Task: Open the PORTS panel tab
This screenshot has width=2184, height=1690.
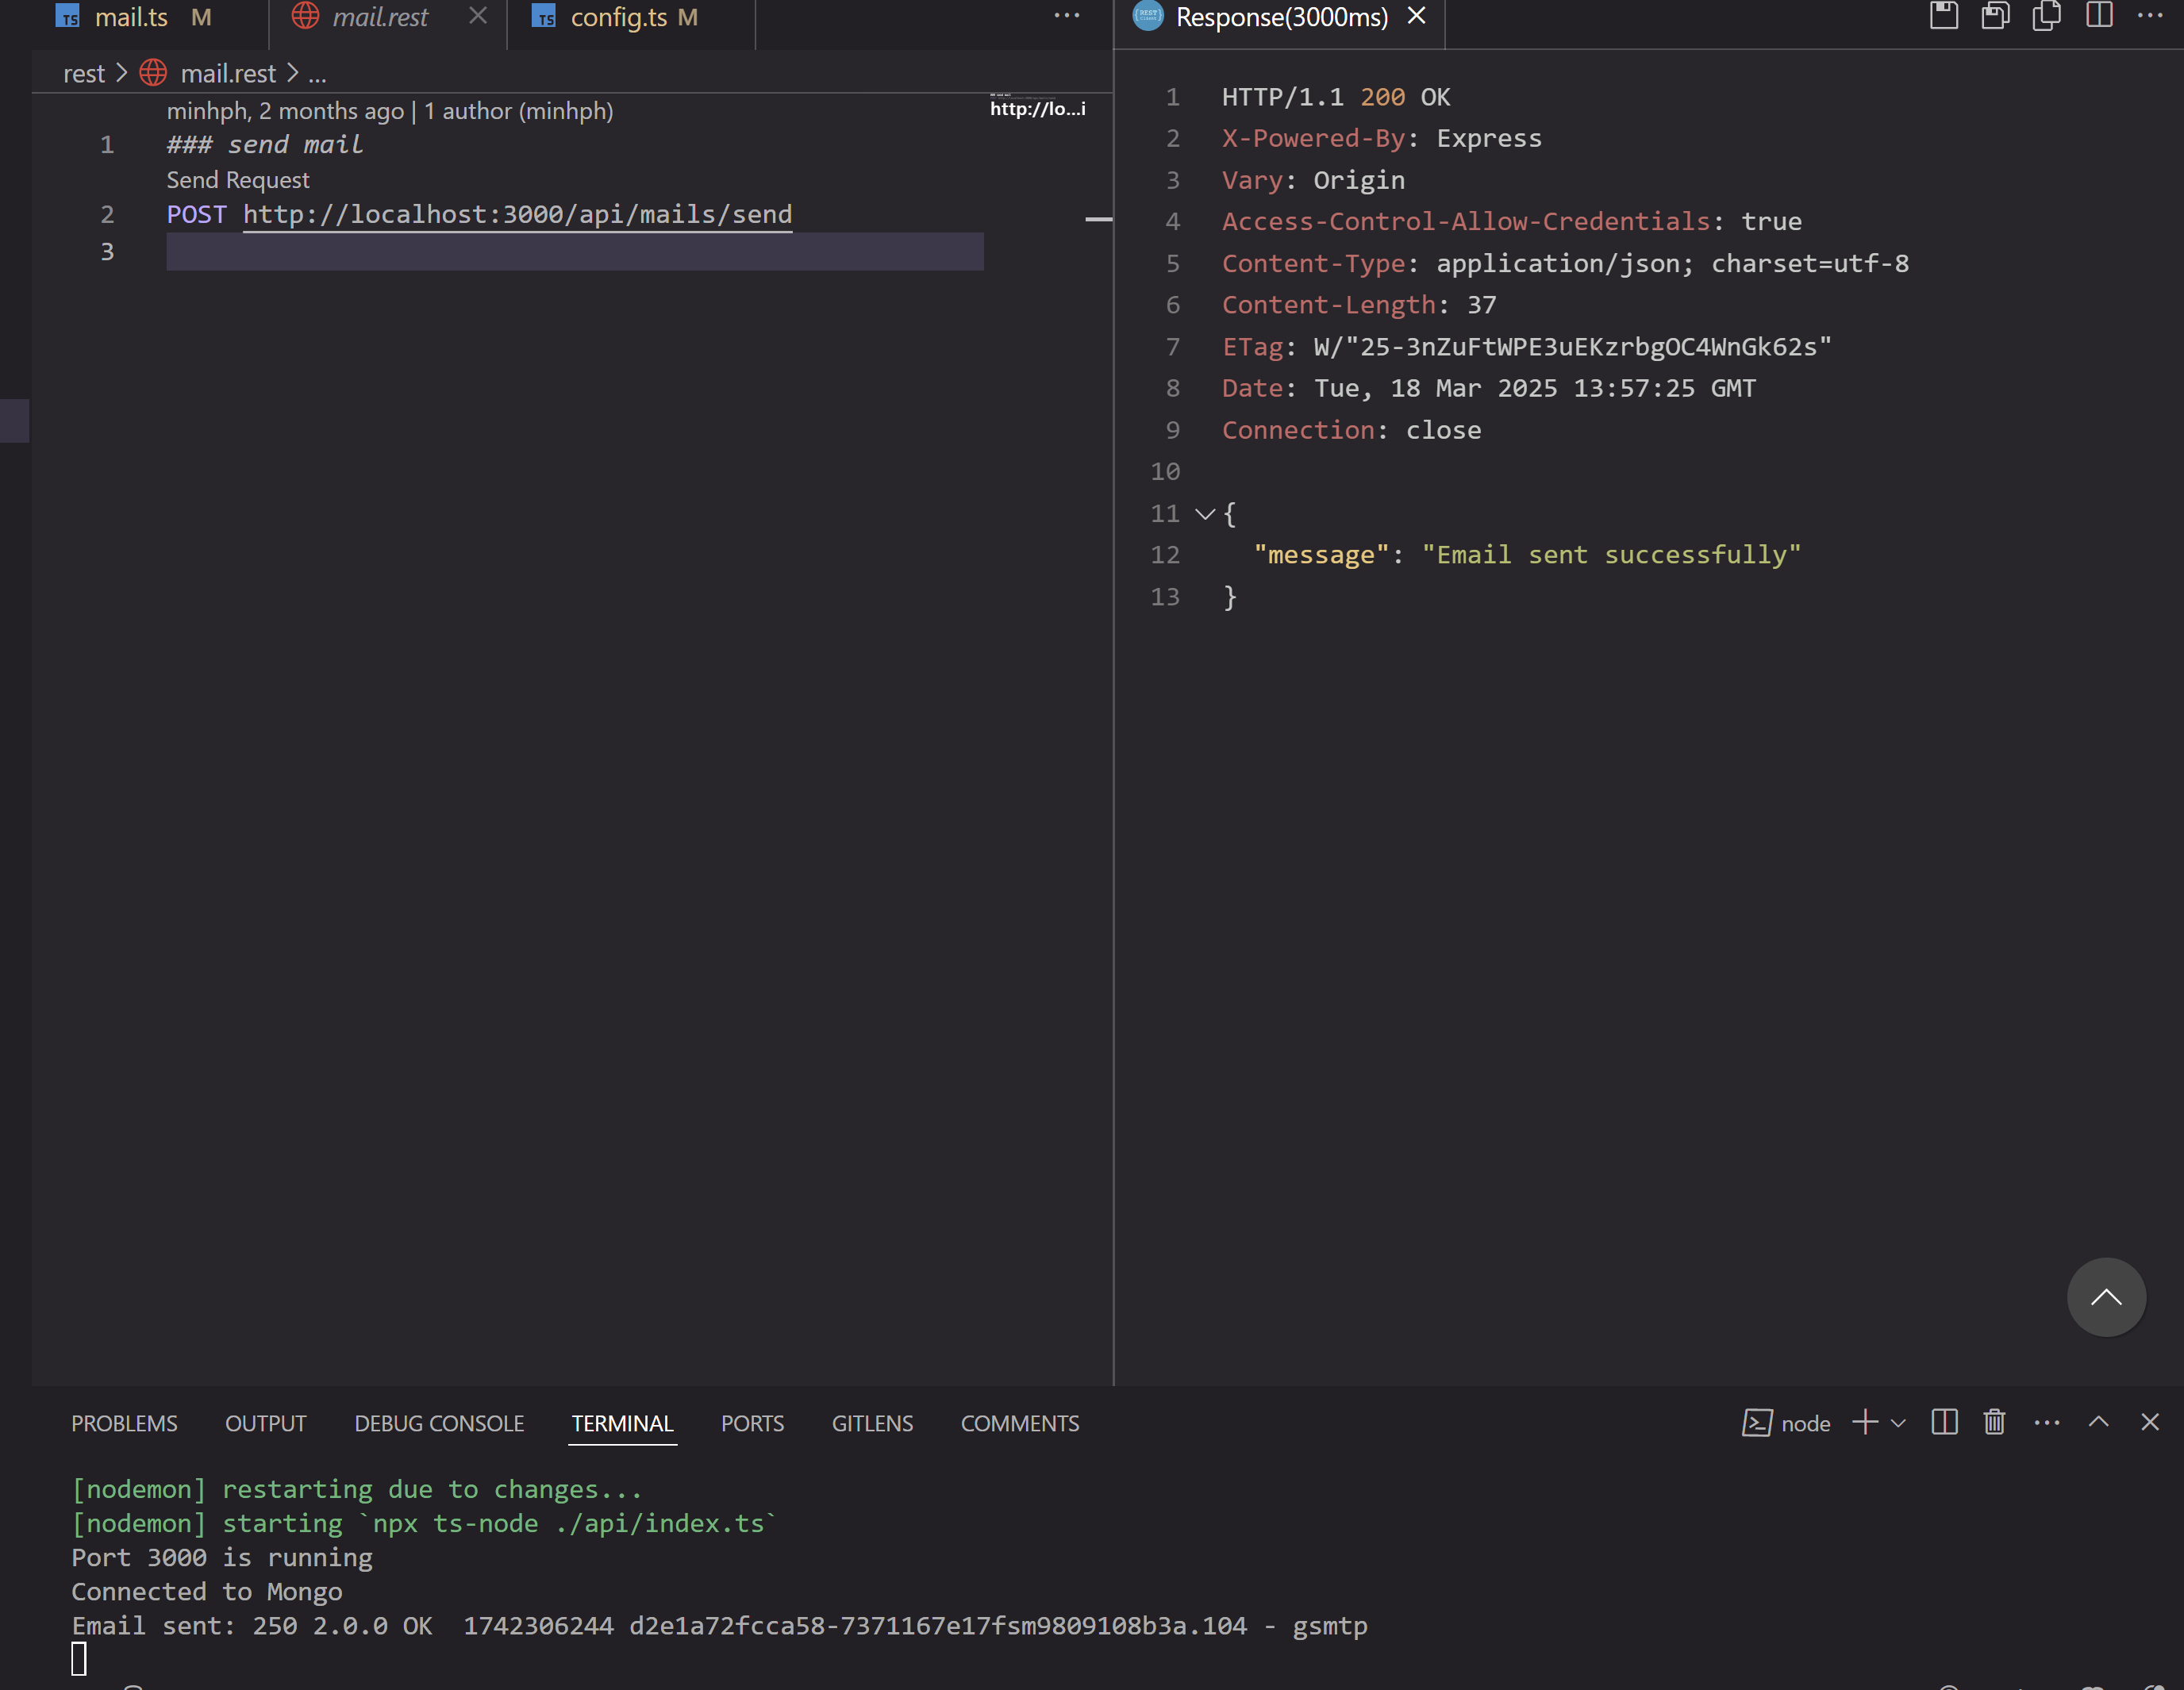Action: tap(752, 1423)
